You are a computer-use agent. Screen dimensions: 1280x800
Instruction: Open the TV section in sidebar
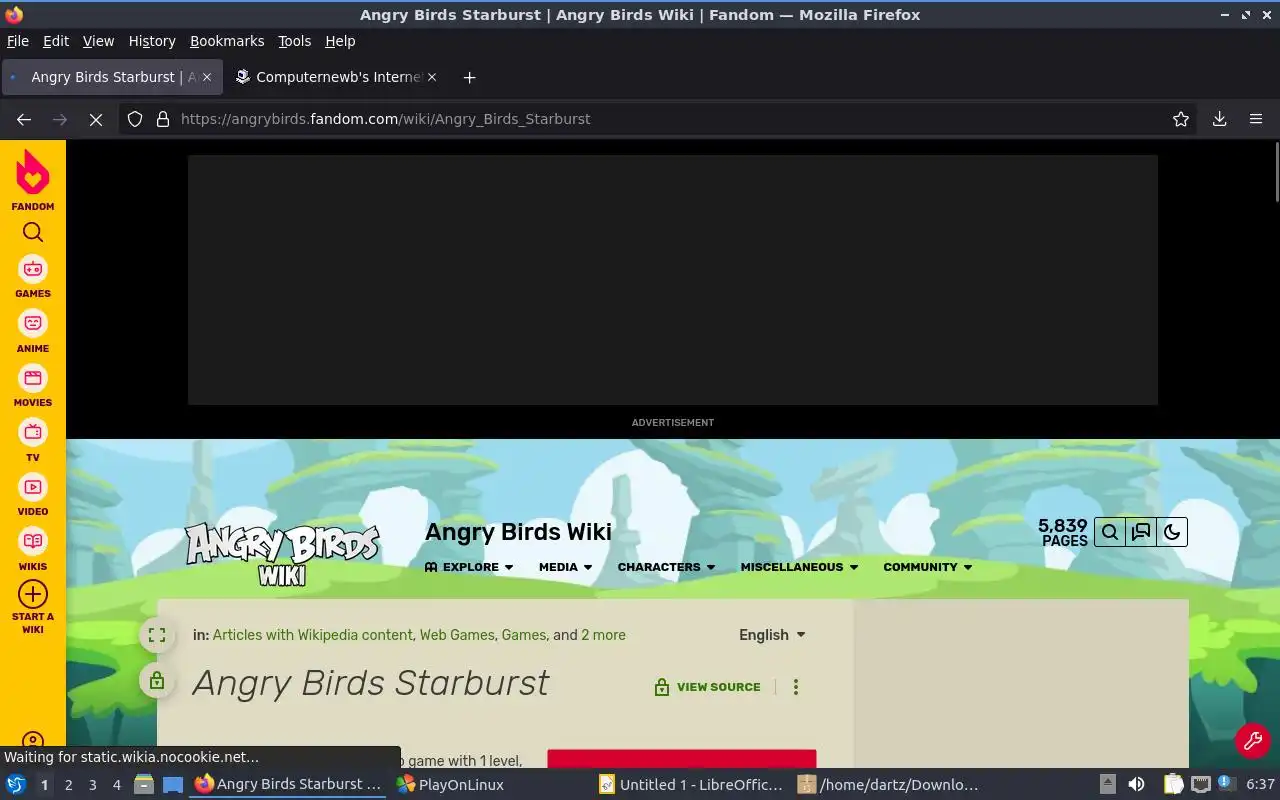point(33,441)
